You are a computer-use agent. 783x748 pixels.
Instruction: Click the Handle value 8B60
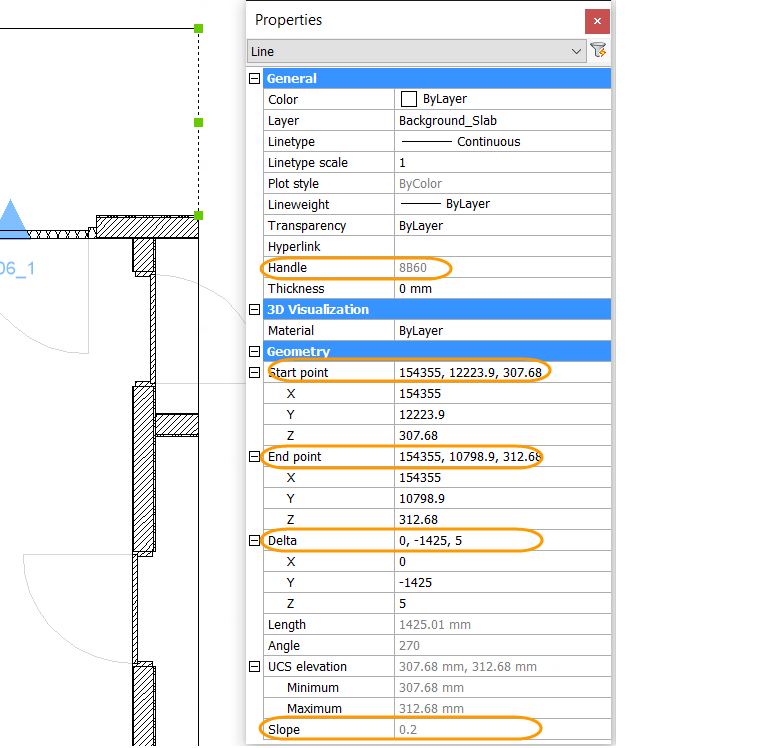click(x=412, y=268)
